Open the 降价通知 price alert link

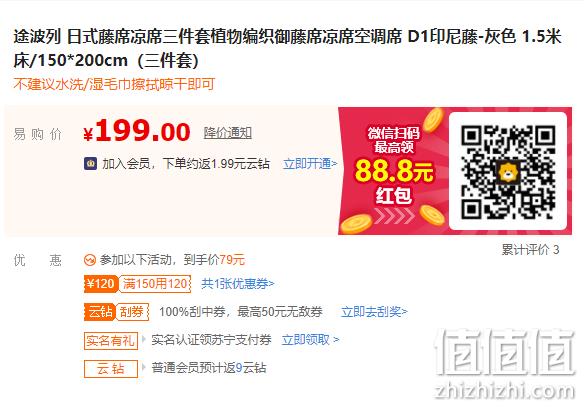pos(228,133)
